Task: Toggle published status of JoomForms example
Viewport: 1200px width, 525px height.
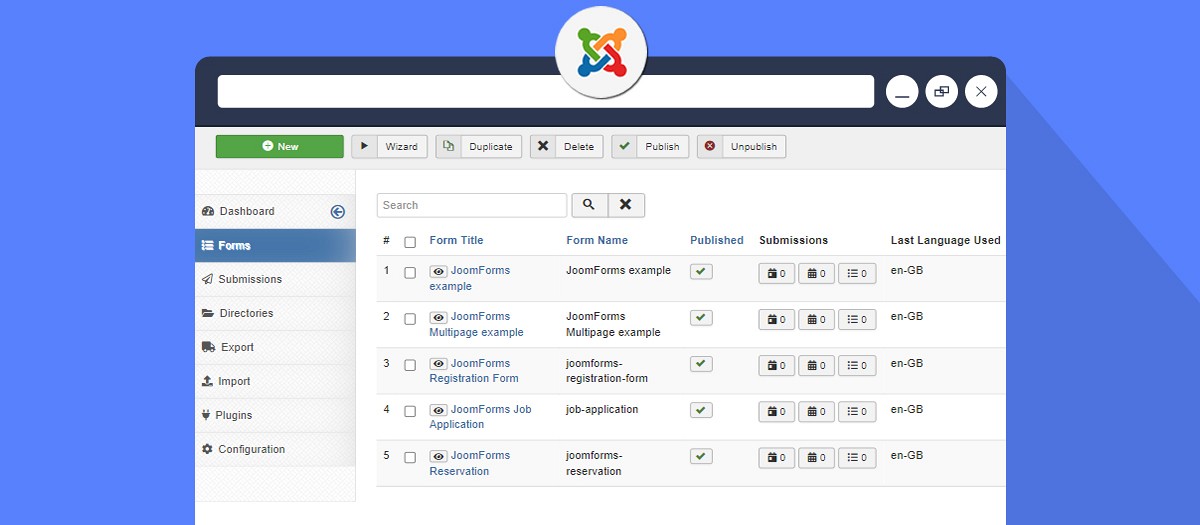Action: pos(702,271)
